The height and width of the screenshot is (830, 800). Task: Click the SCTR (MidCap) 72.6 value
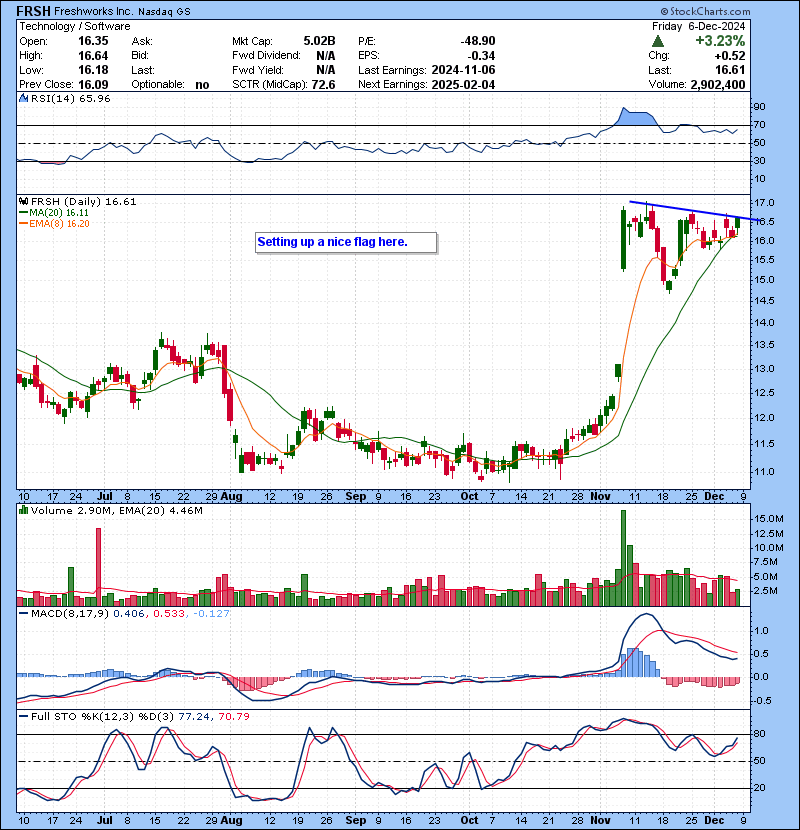click(x=323, y=85)
